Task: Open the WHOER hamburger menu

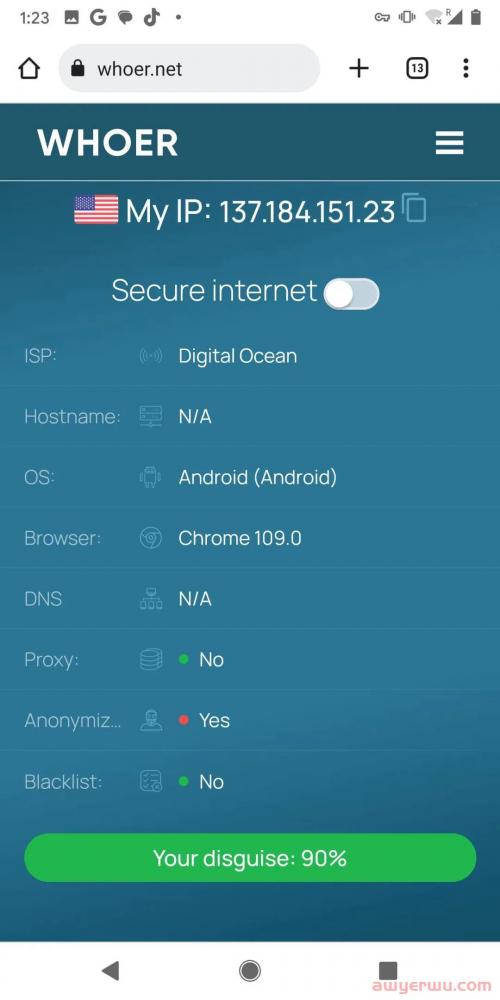Action: pyautogui.click(x=449, y=143)
